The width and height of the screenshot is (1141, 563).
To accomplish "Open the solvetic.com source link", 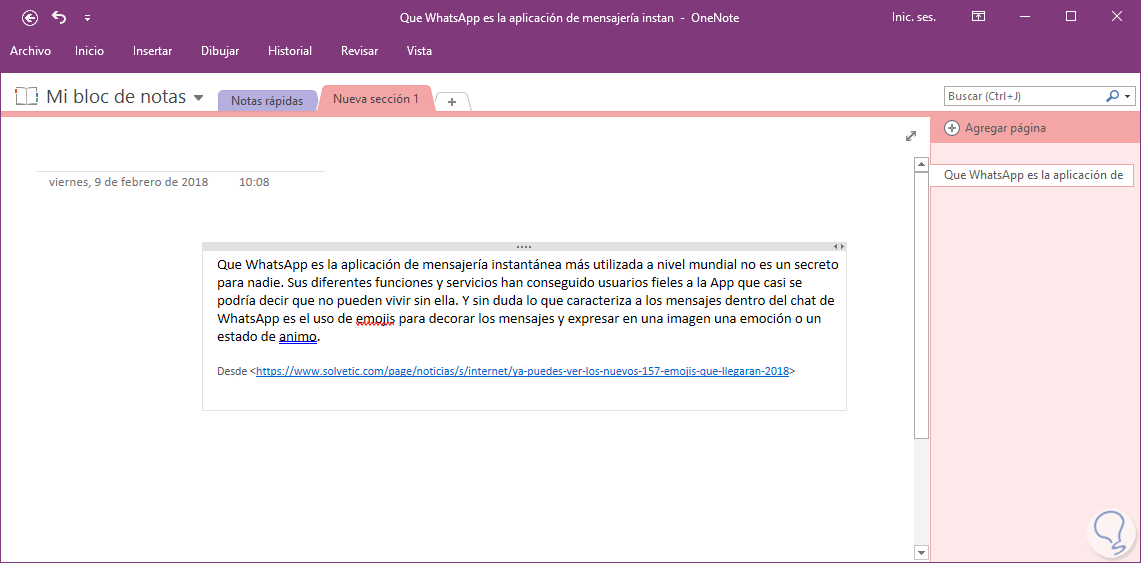I will point(522,371).
